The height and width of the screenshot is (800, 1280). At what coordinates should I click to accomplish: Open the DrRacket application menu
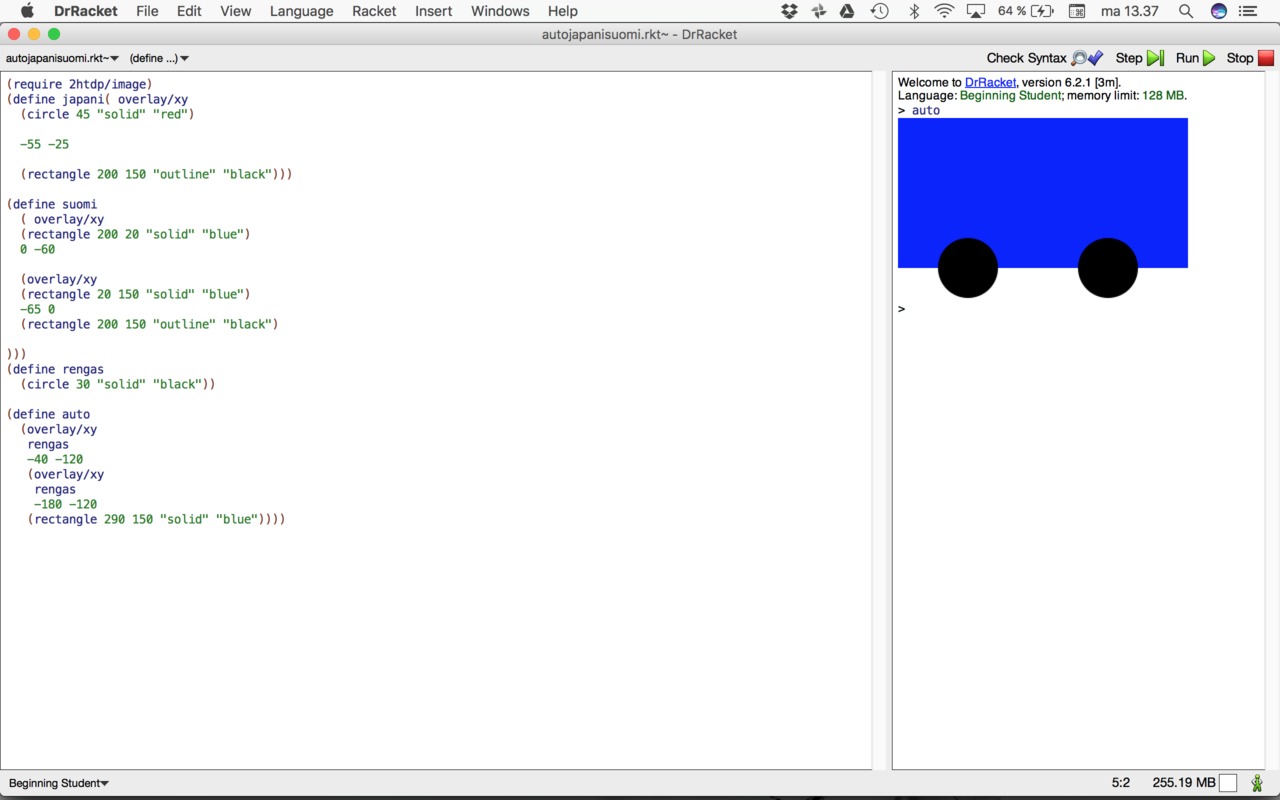pos(85,11)
